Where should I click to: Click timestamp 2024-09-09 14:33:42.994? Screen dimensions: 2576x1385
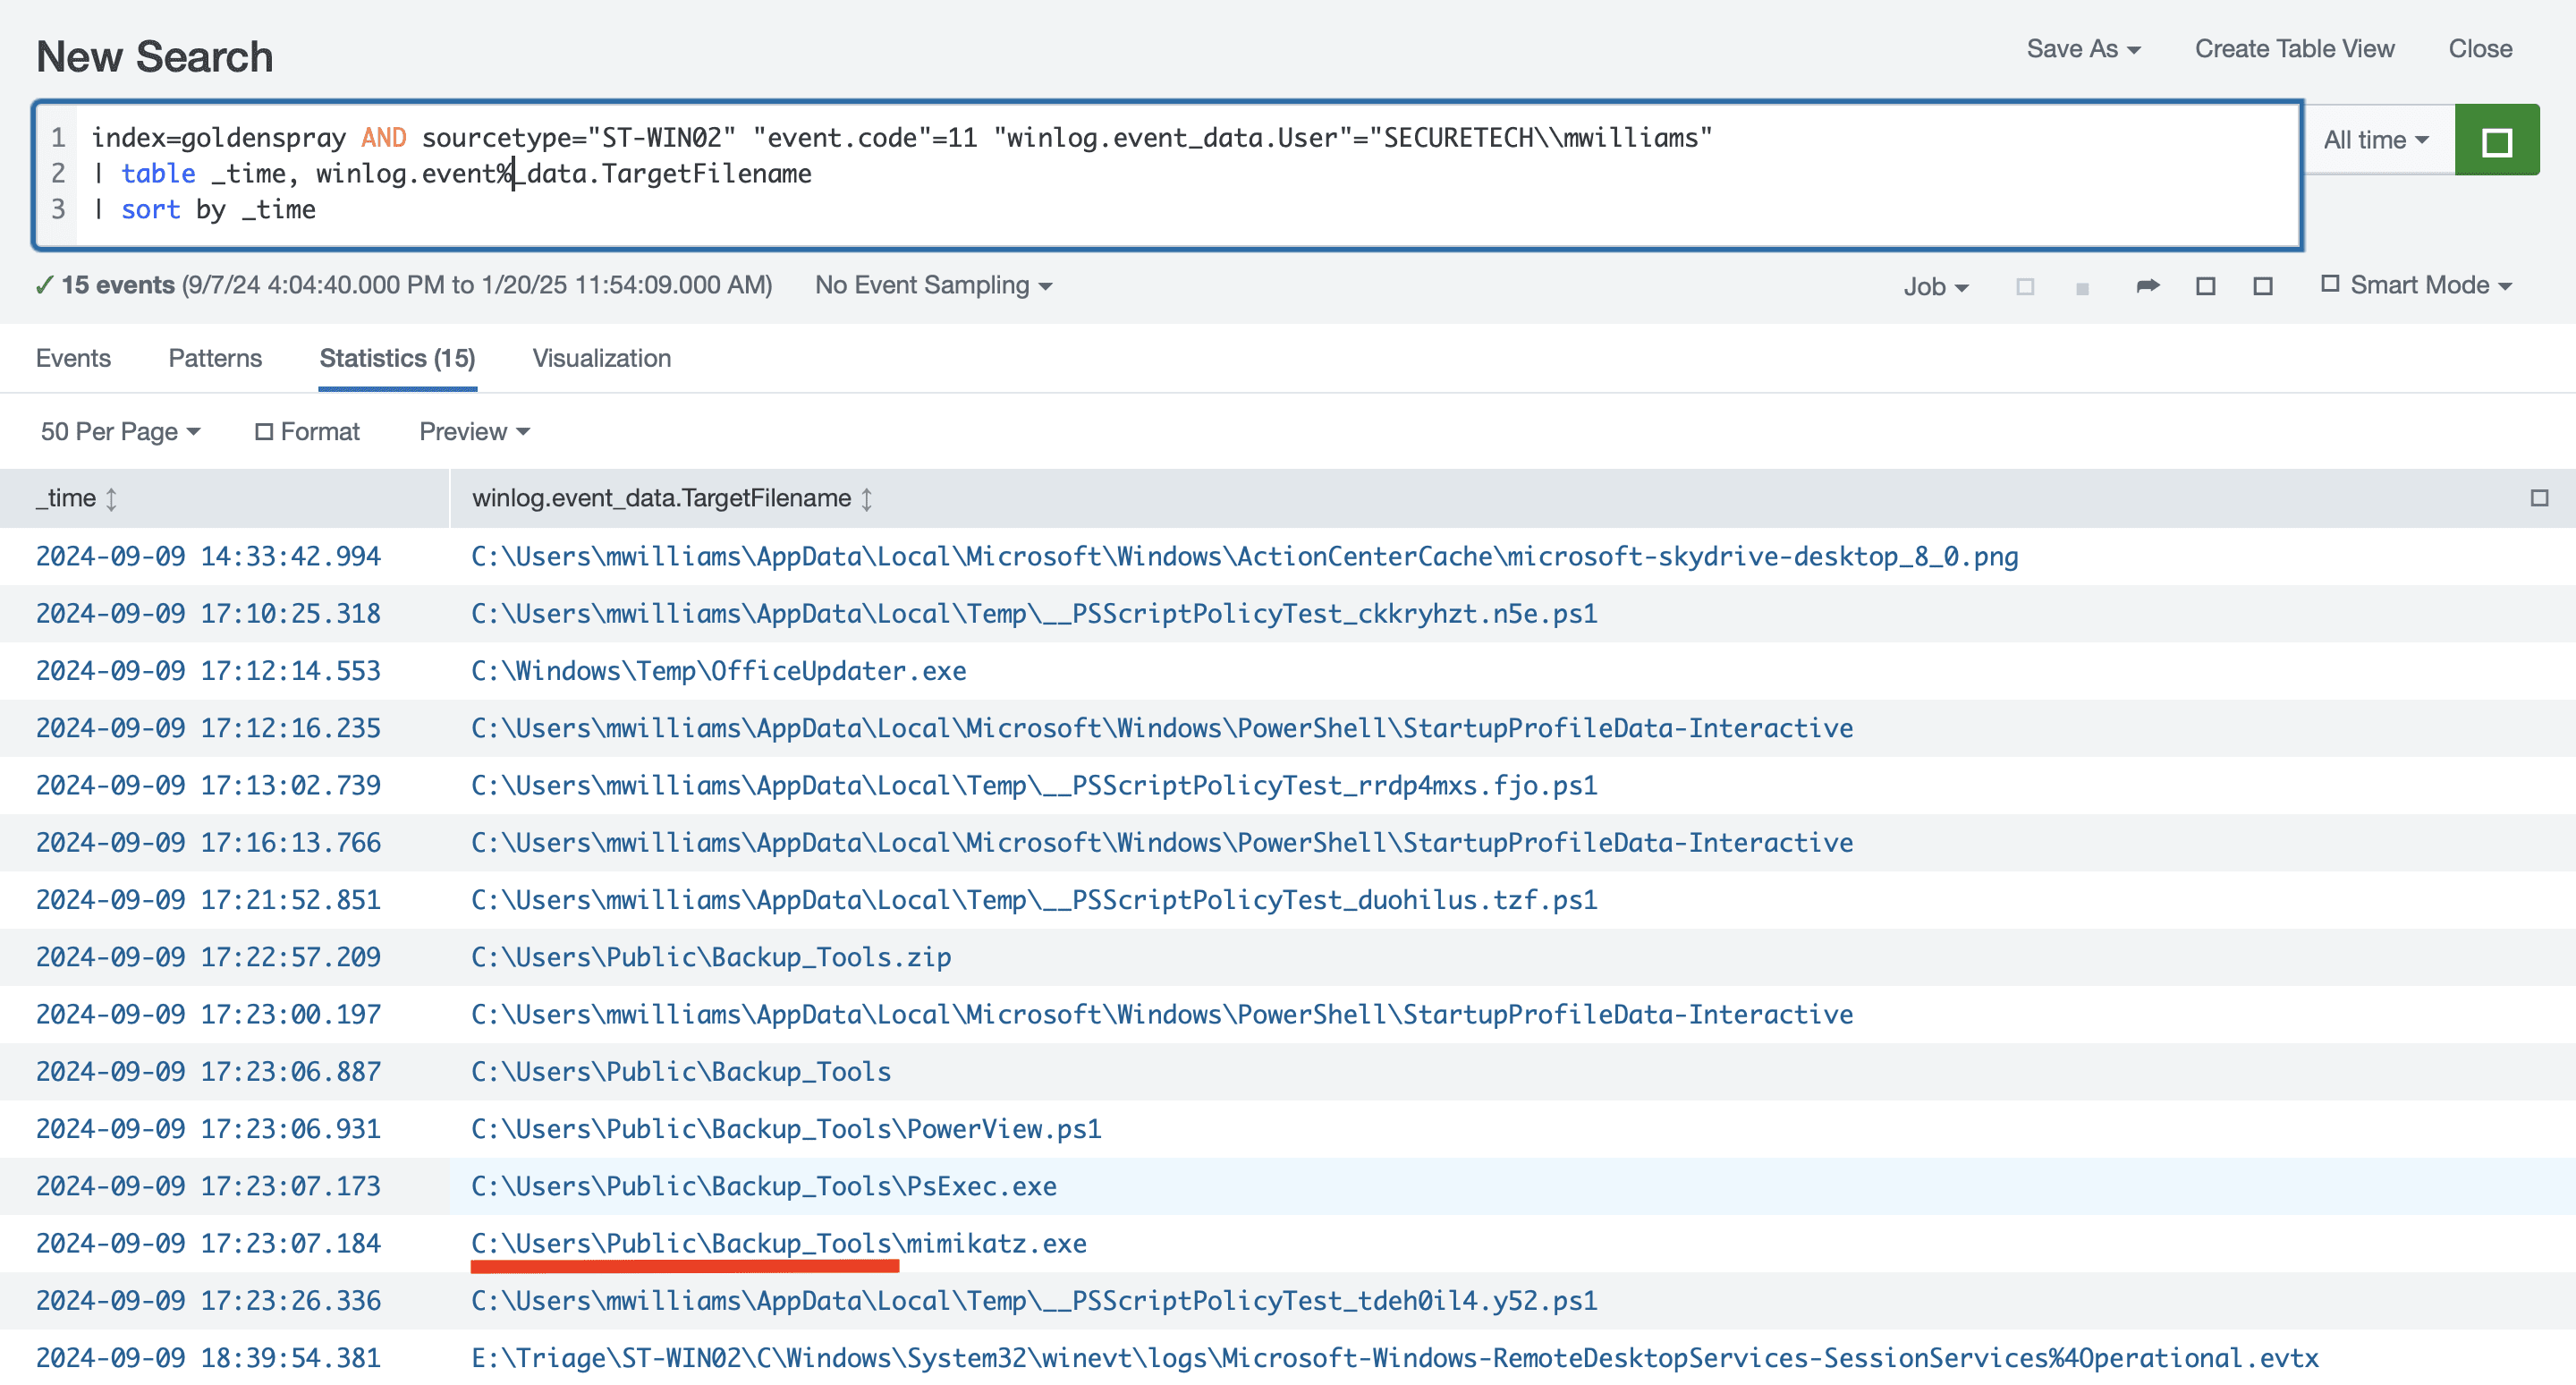pos(208,556)
